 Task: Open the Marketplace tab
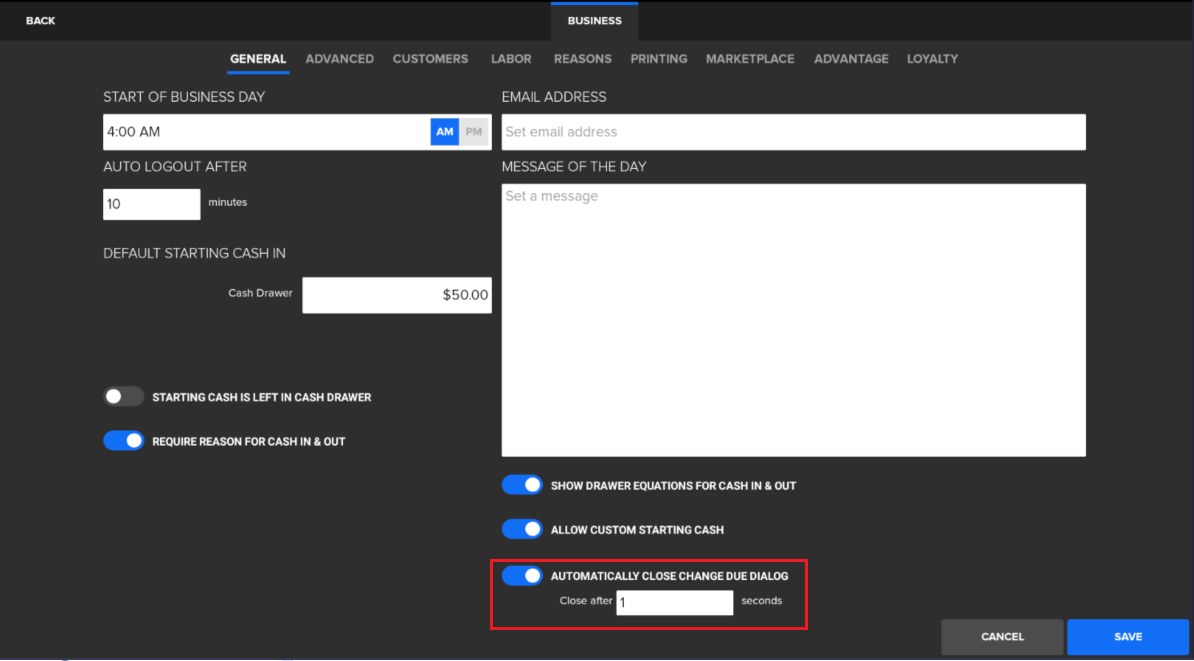point(750,59)
